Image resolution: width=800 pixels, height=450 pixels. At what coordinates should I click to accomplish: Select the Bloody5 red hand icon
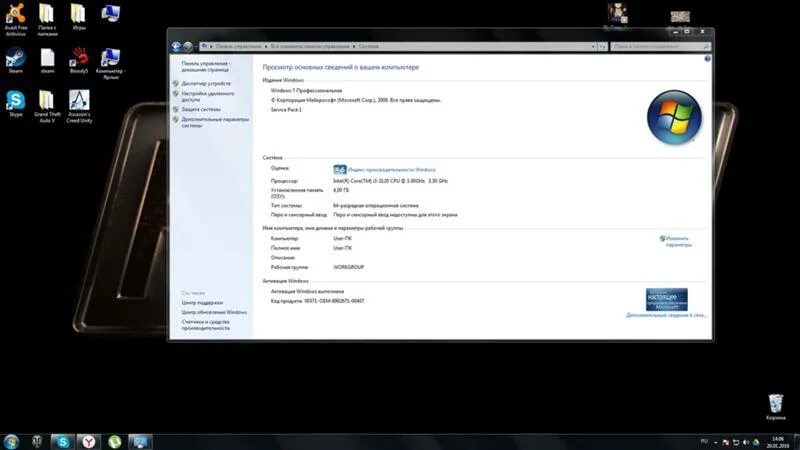pos(79,60)
